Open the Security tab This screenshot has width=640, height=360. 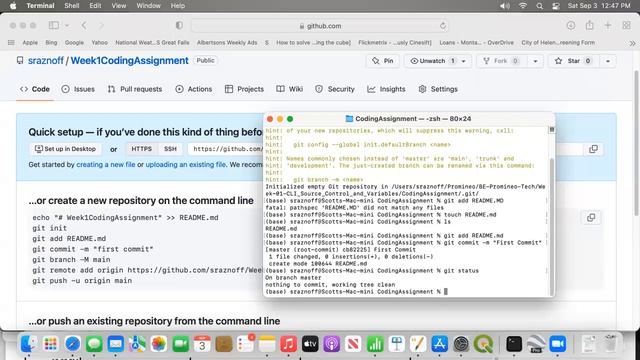335,89
